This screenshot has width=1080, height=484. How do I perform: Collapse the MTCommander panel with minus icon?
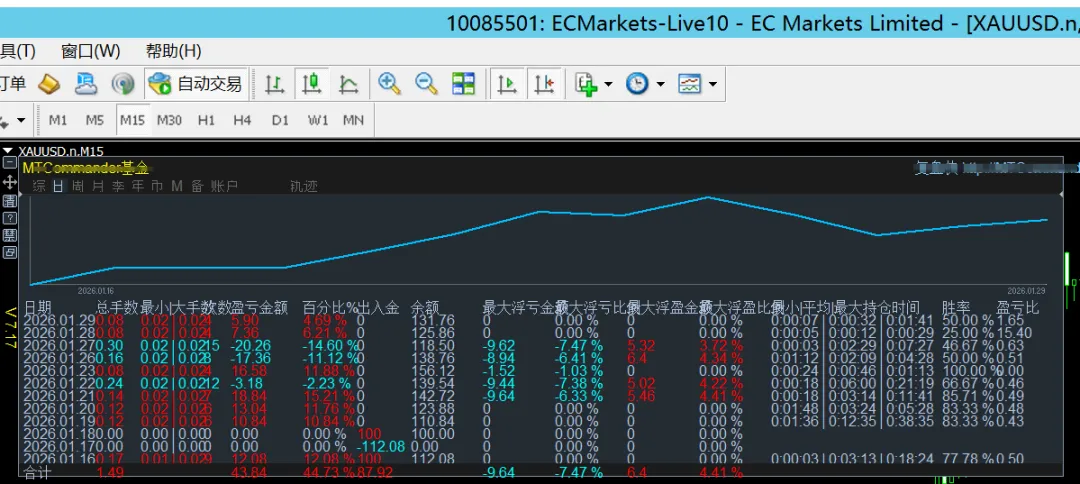(x=10, y=163)
